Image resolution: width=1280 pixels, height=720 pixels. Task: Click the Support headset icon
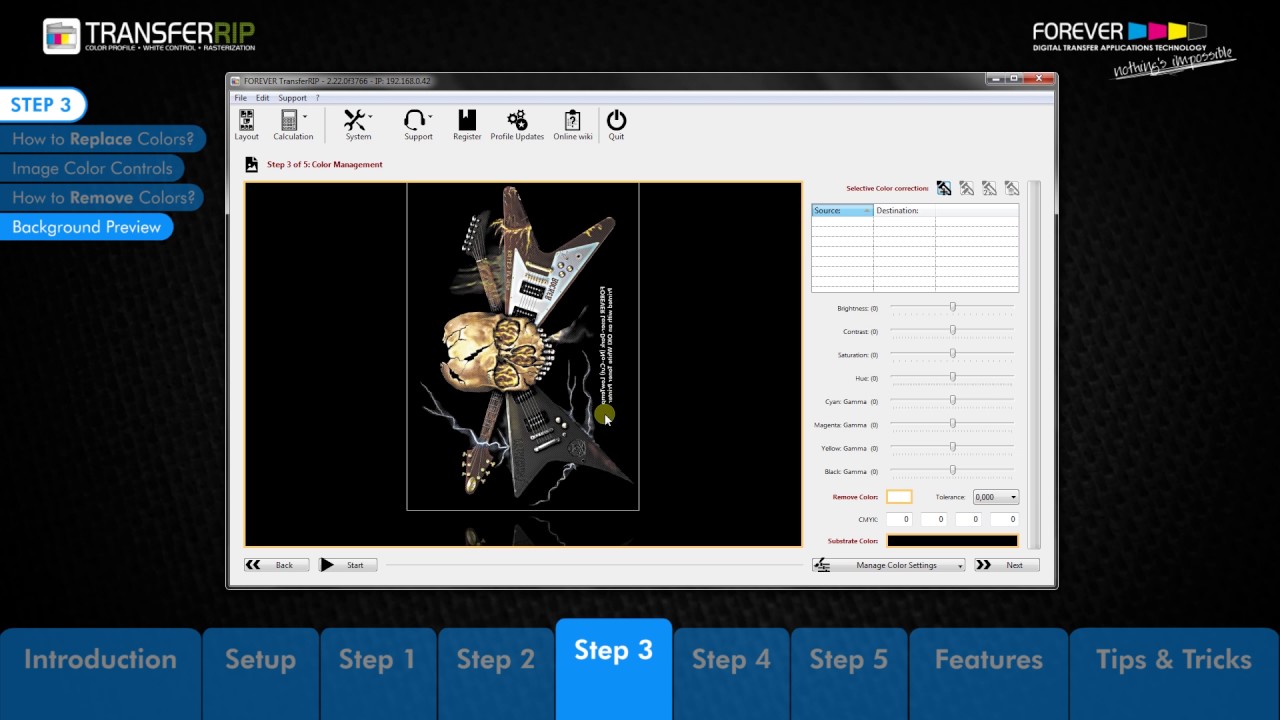pos(415,121)
